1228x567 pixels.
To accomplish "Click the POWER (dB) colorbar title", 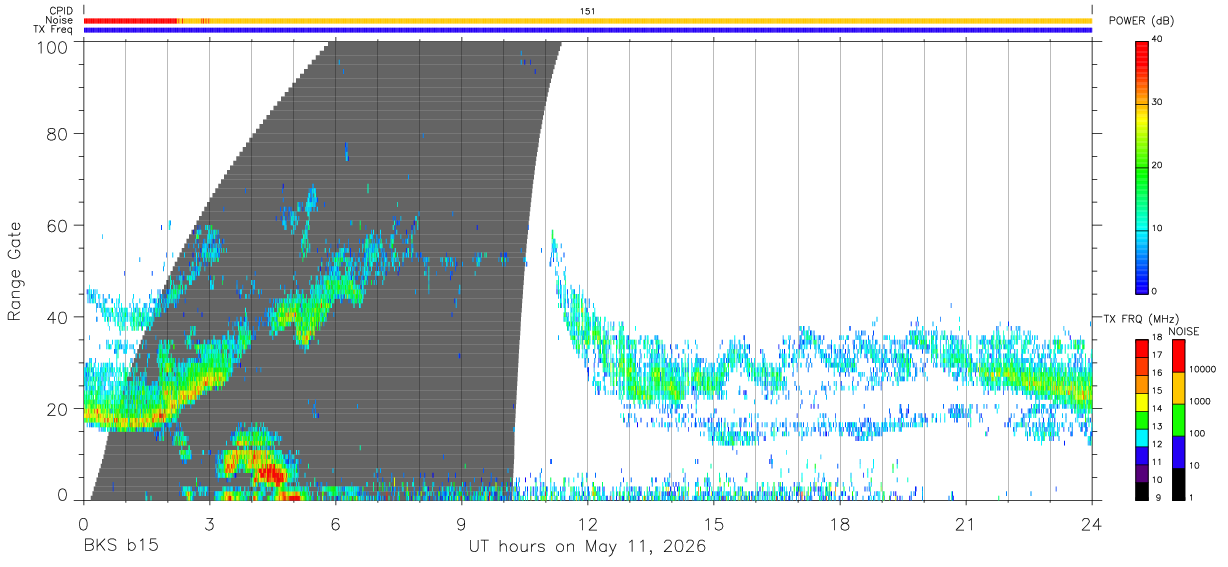I will [x=1141, y=21].
